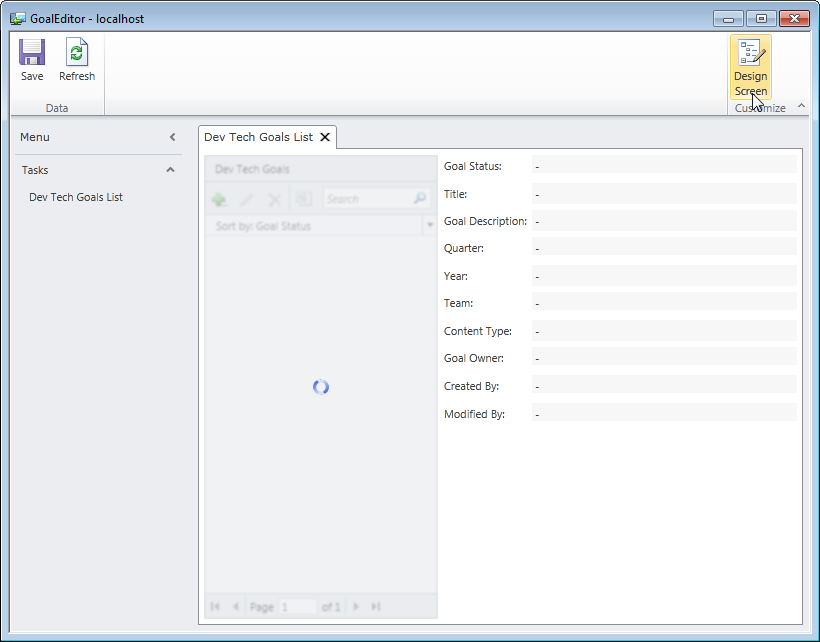The width and height of the screenshot is (820, 642).
Task: Go to previous page of list
Action: tap(236, 607)
